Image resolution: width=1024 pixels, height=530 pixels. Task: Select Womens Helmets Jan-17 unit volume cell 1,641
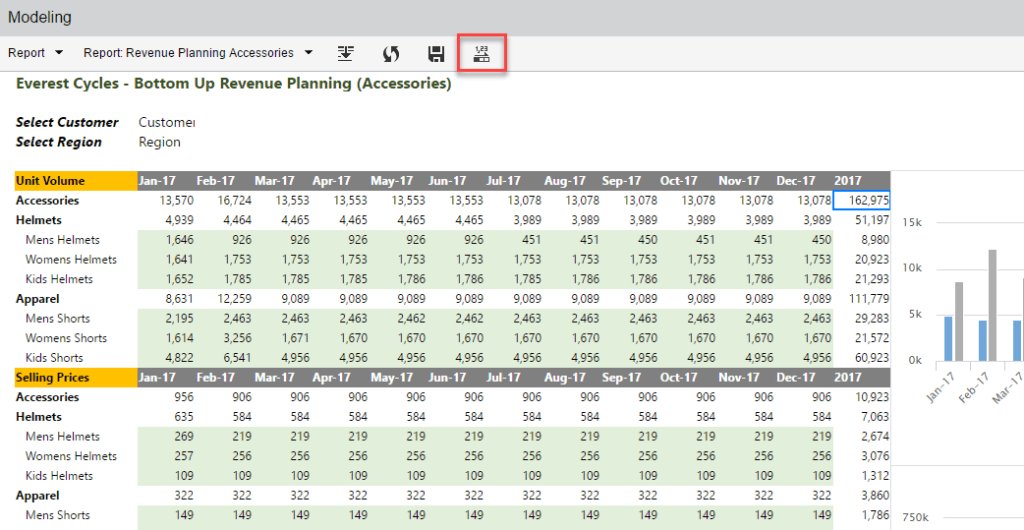click(167, 259)
